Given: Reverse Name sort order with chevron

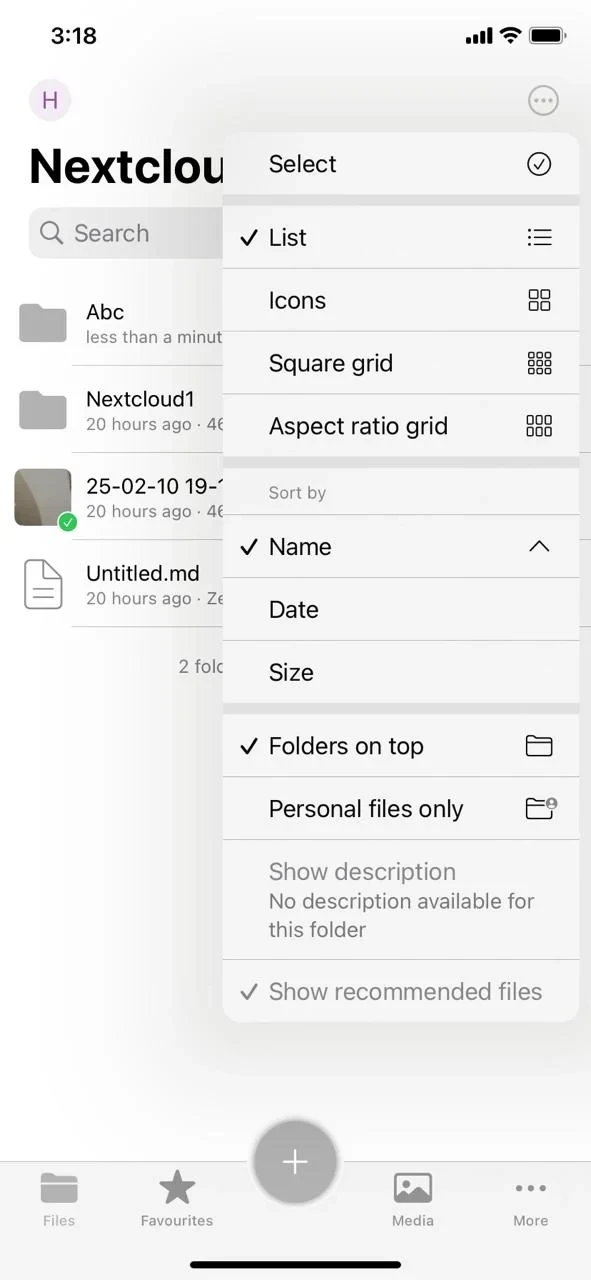Looking at the screenshot, I should (539, 546).
